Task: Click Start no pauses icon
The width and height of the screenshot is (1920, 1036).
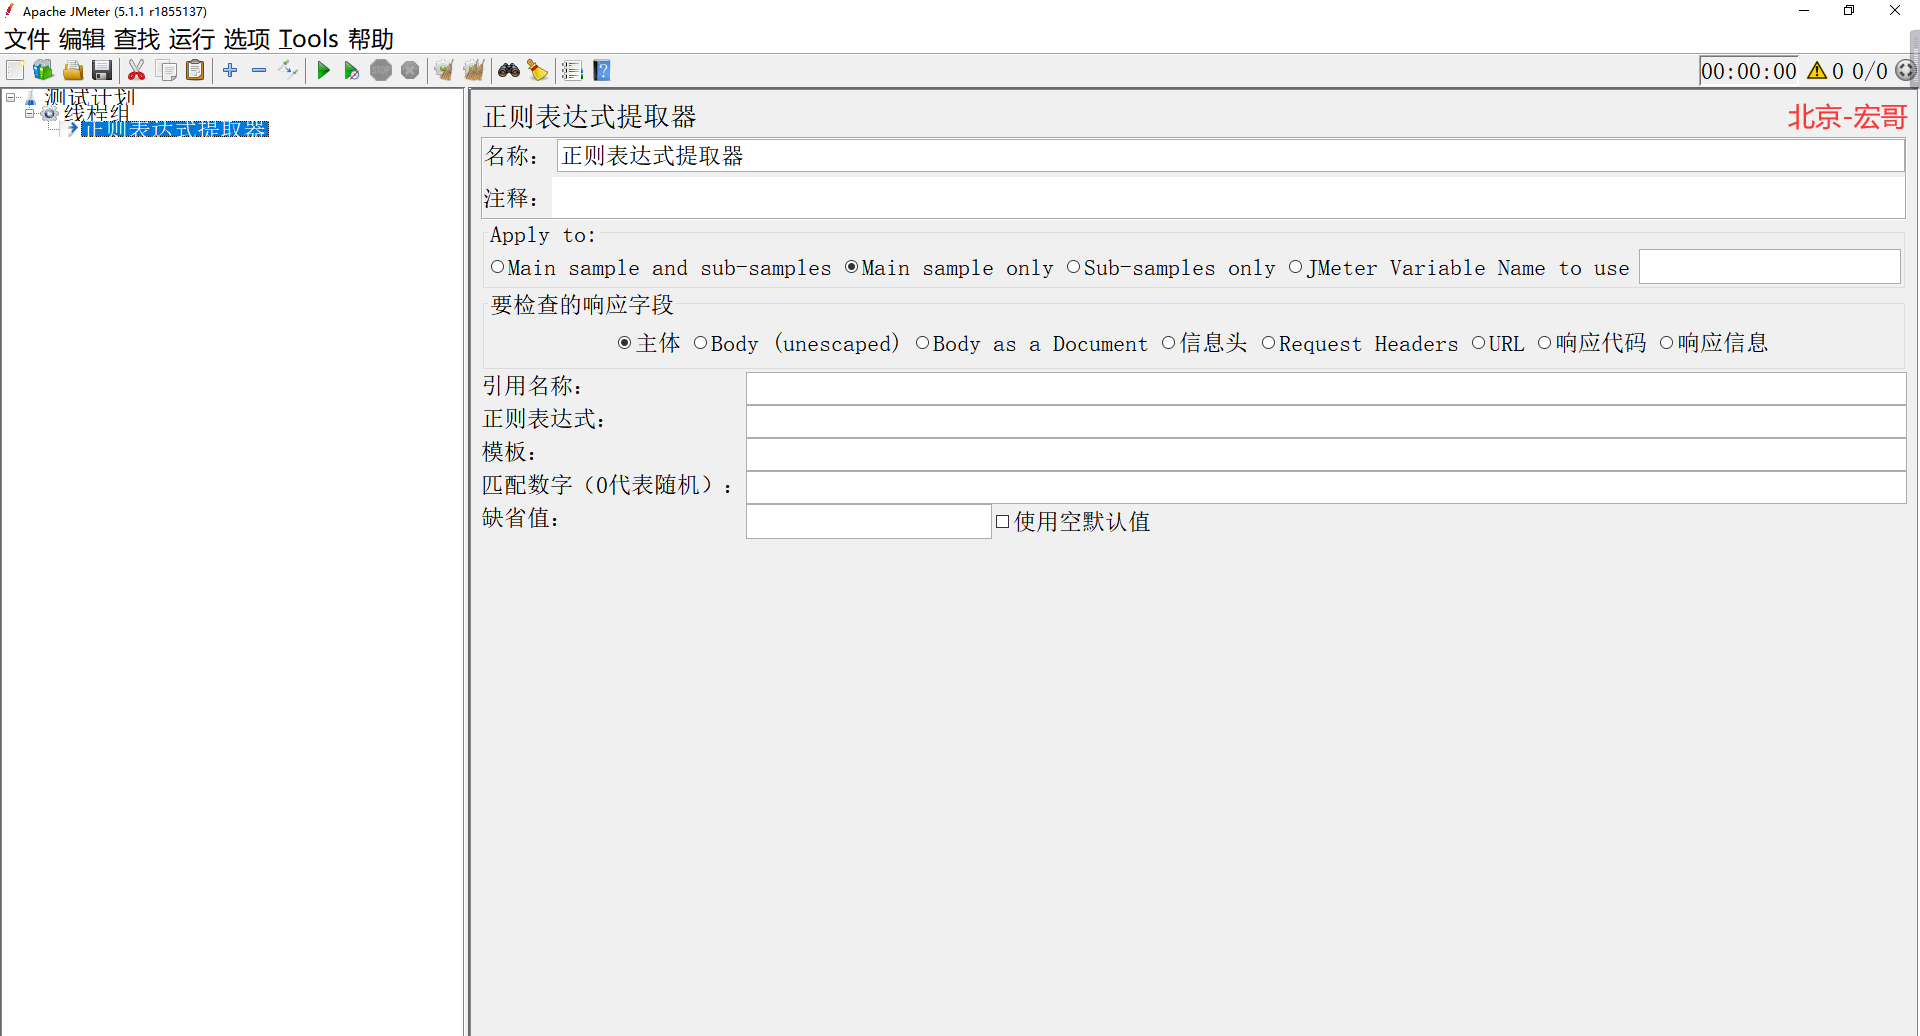Action: pyautogui.click(x=352, y=70)
